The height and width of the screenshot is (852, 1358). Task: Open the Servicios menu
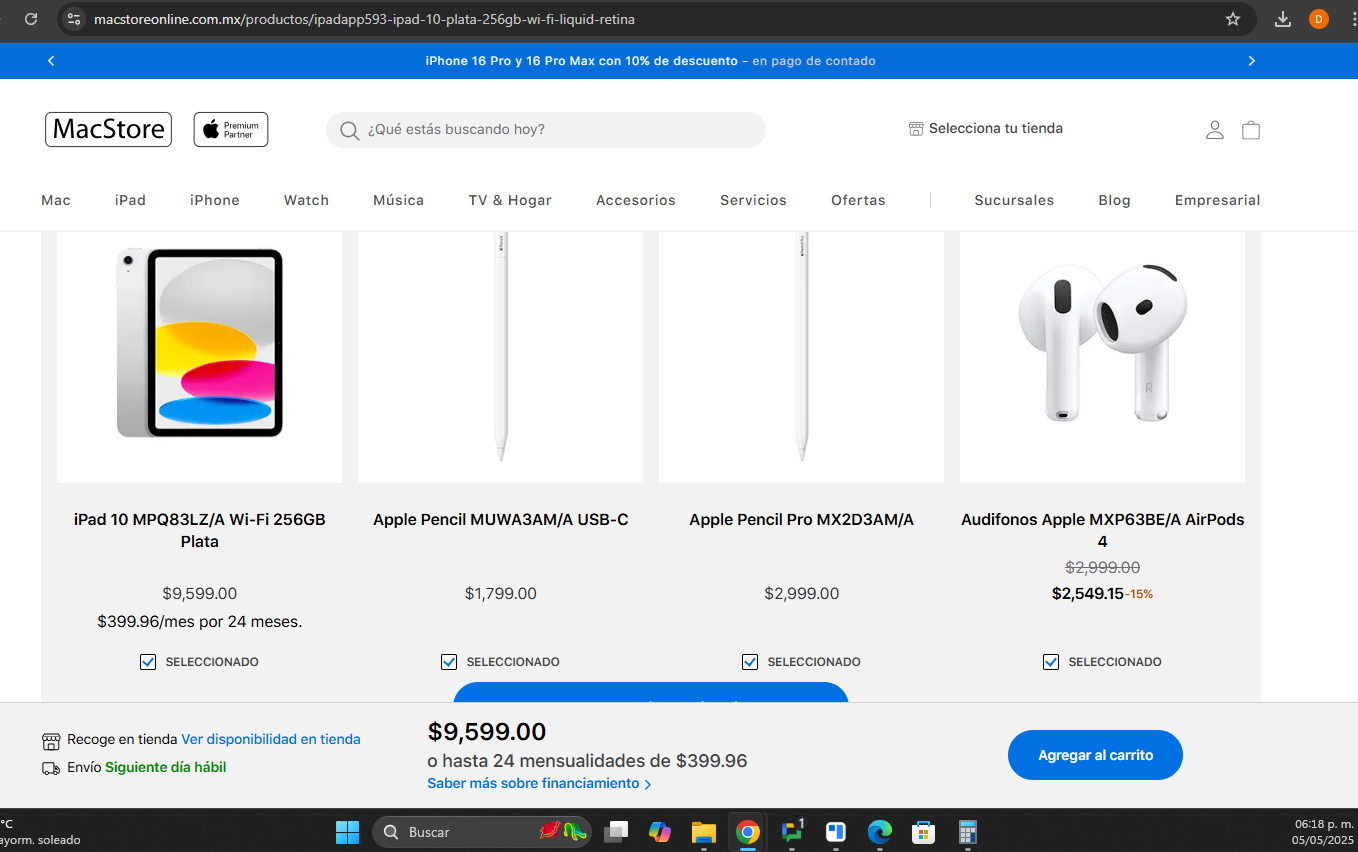click(753, 200)
